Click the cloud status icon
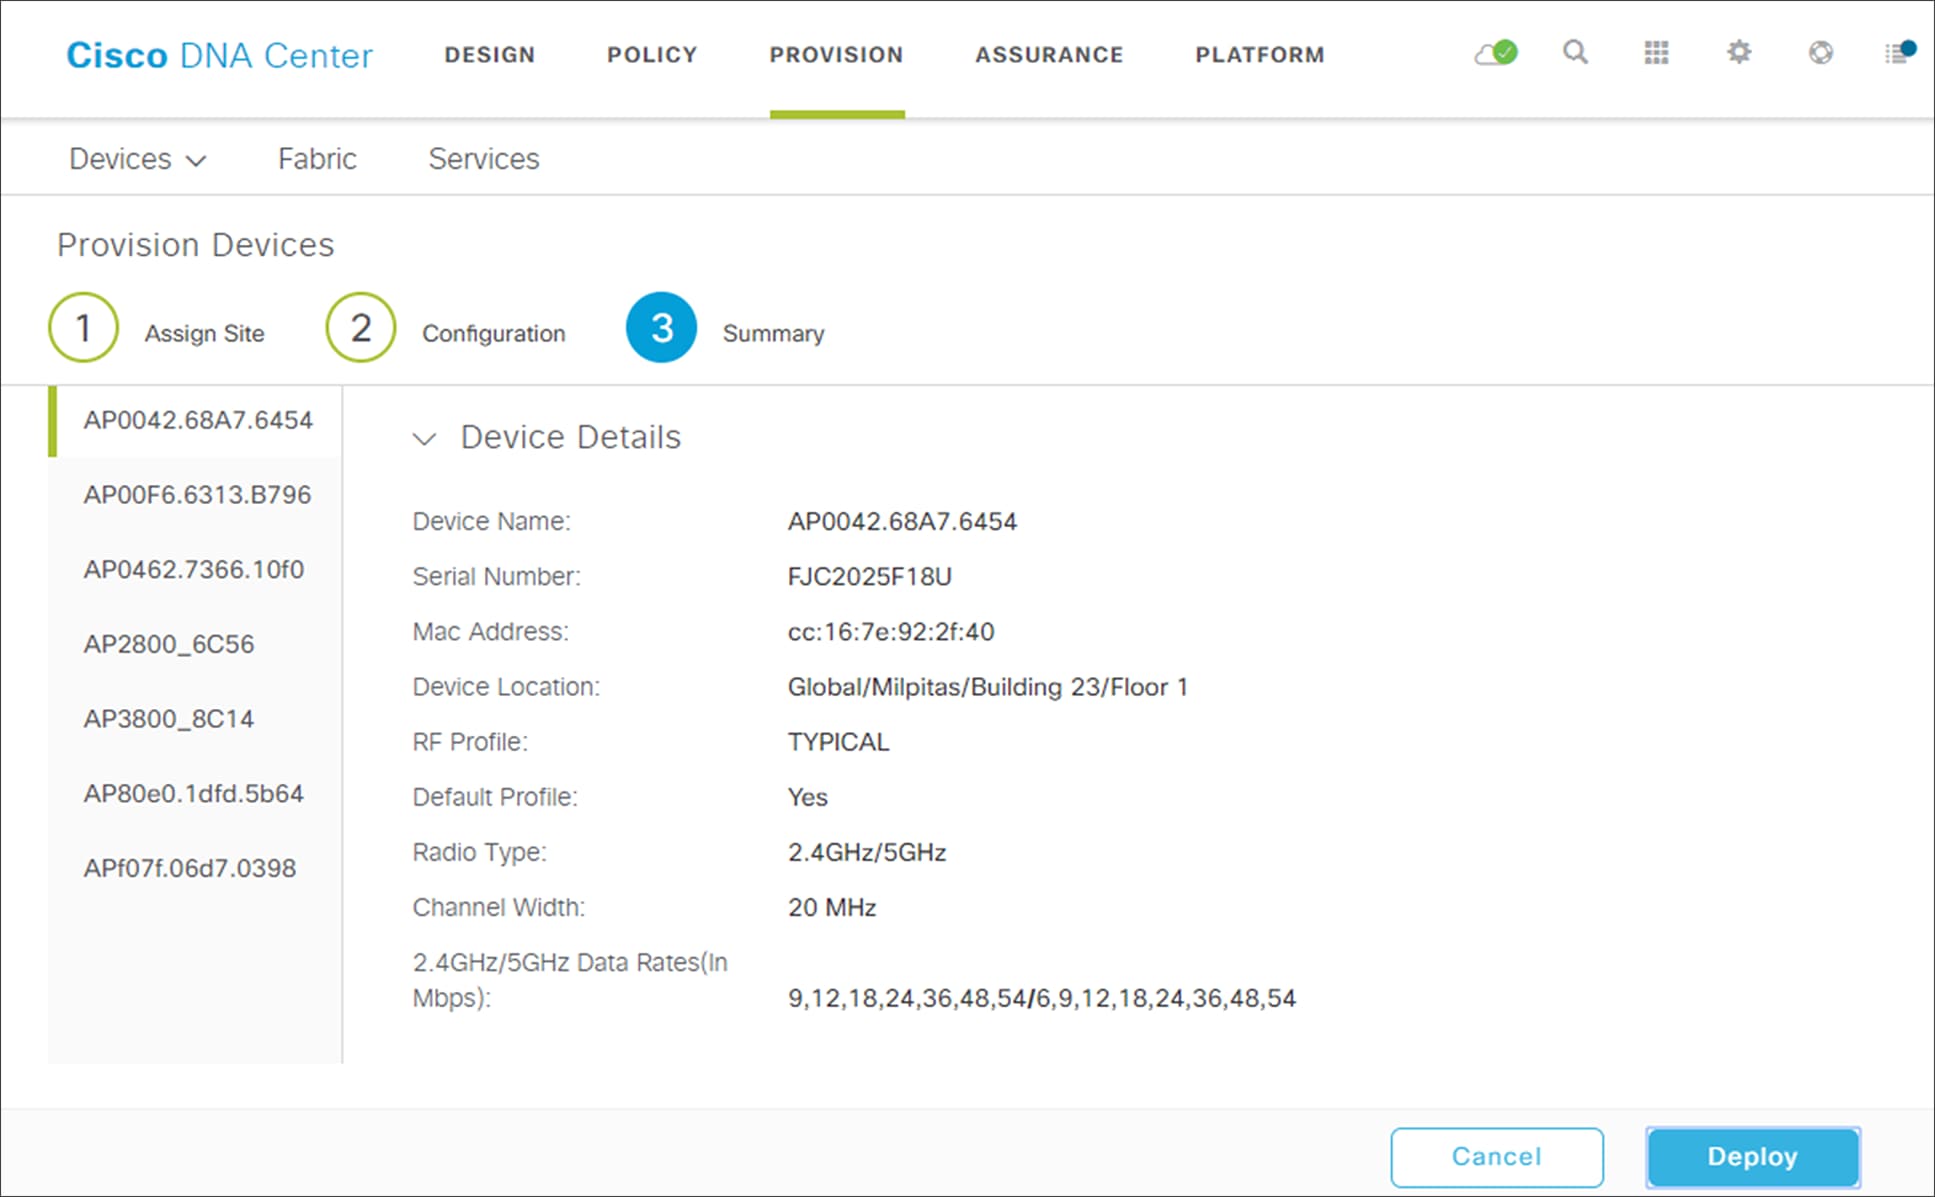1935x1197 pixels. [1496, 53]
